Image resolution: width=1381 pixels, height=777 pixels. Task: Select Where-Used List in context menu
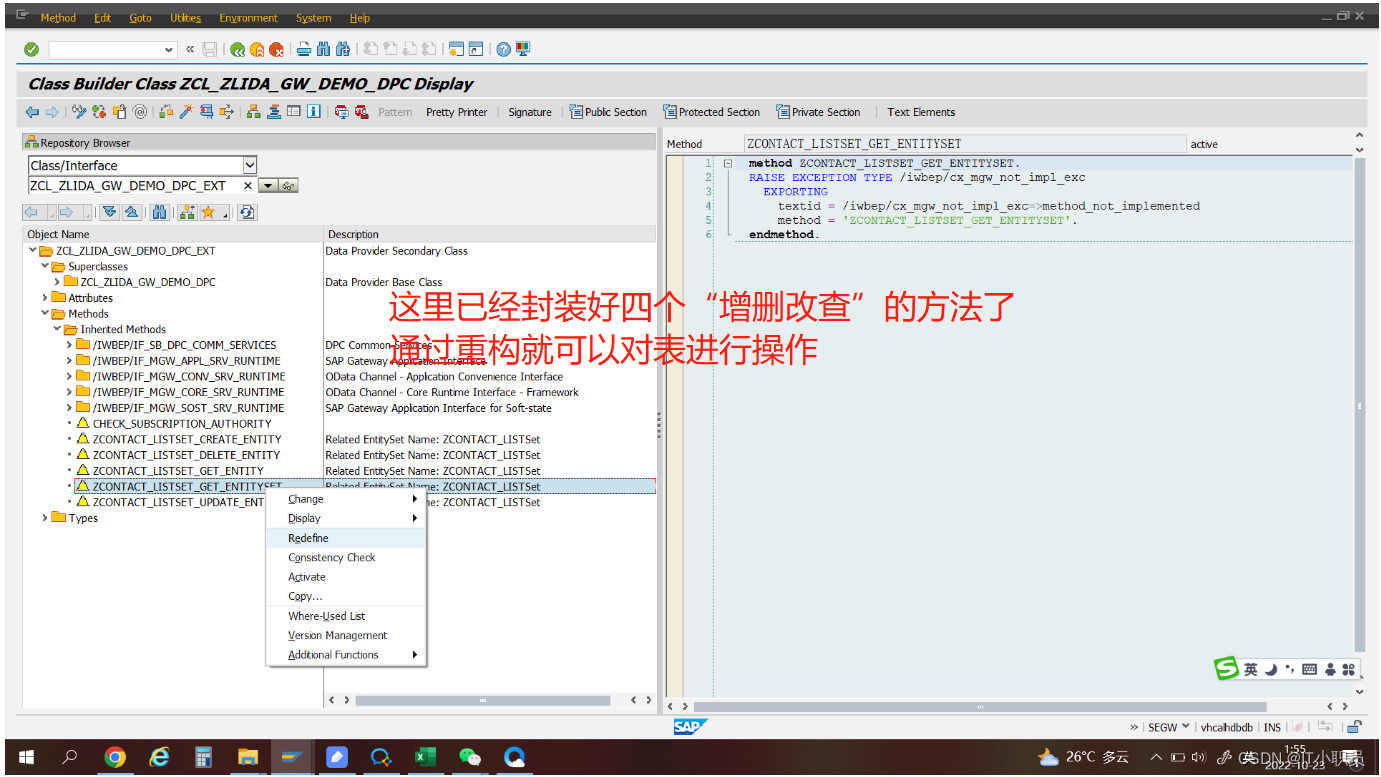tap(346, 616)
